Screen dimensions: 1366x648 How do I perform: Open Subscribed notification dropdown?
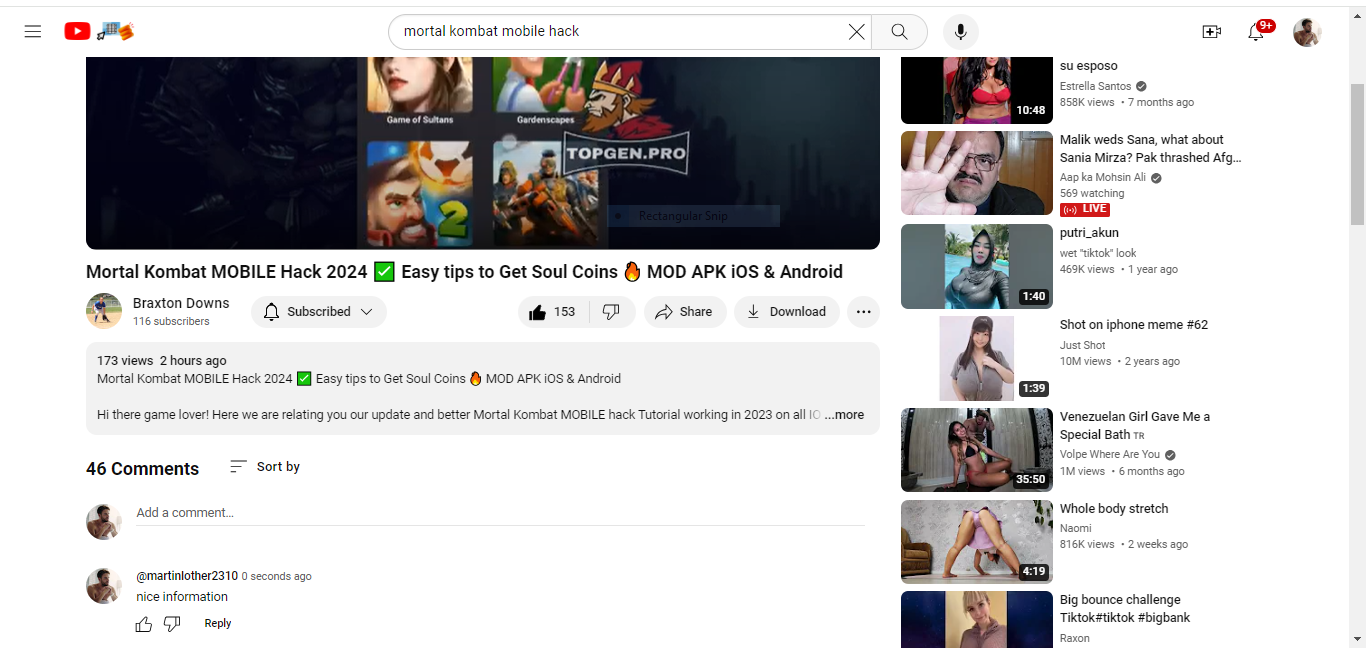pos(319,312)
